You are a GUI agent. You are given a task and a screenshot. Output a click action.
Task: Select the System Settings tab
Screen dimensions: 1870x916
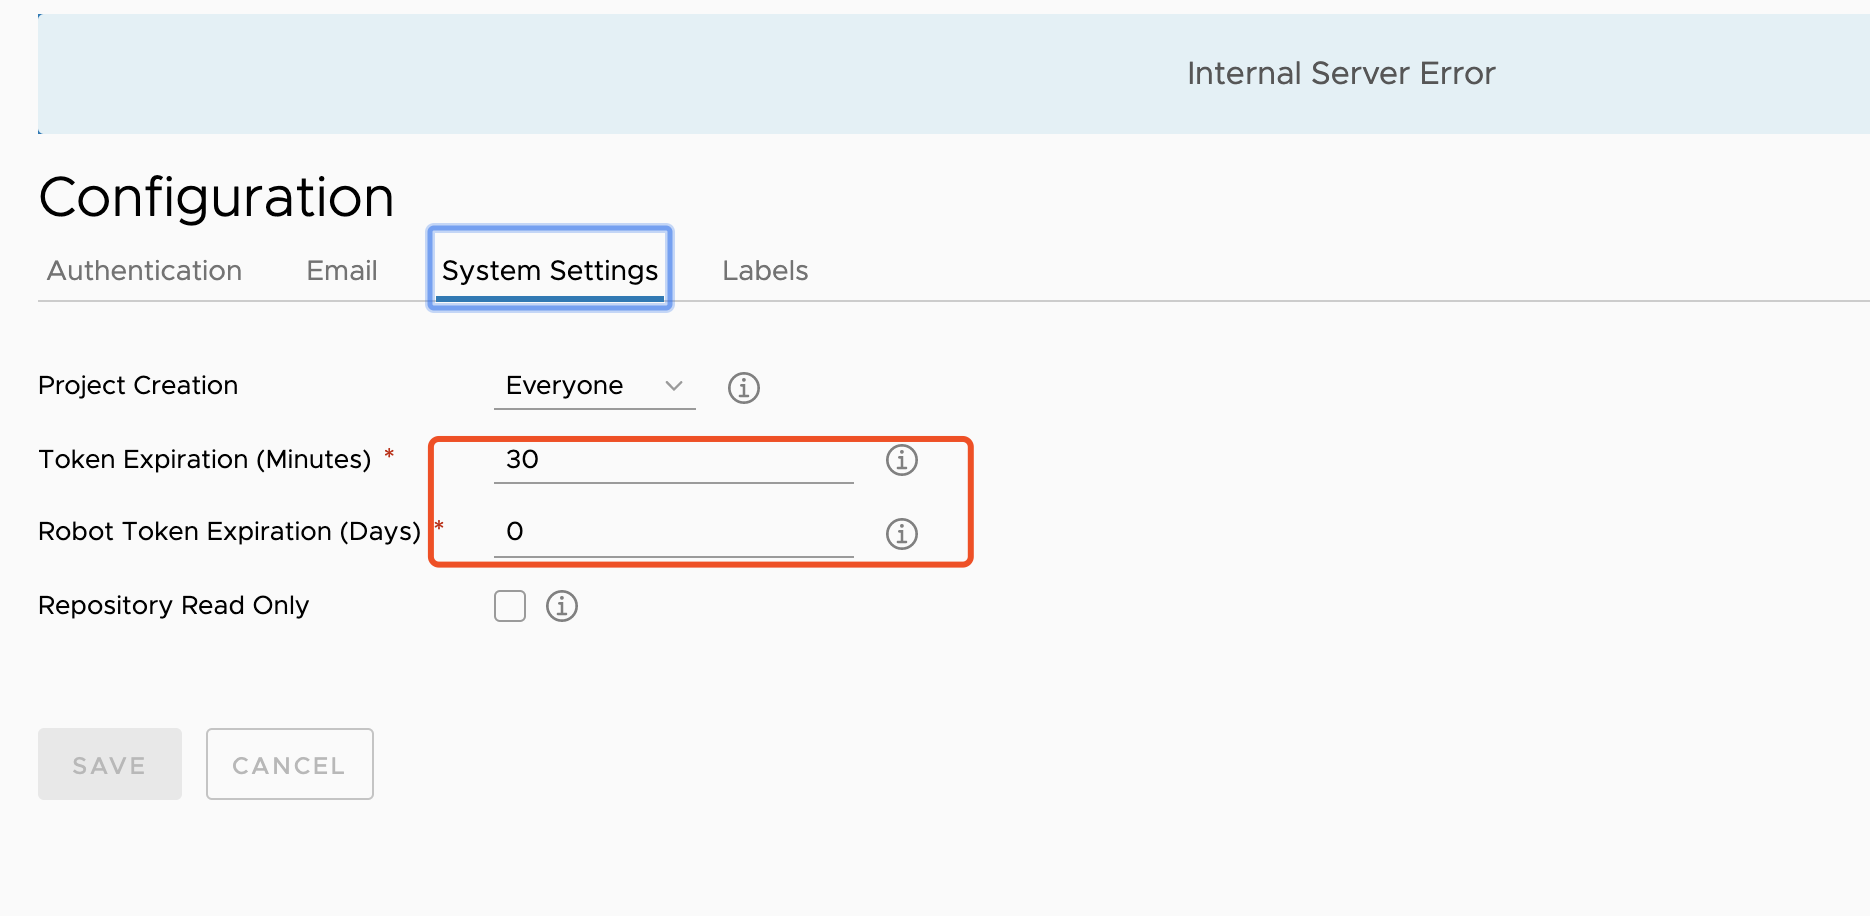click(x=550, y=271)
